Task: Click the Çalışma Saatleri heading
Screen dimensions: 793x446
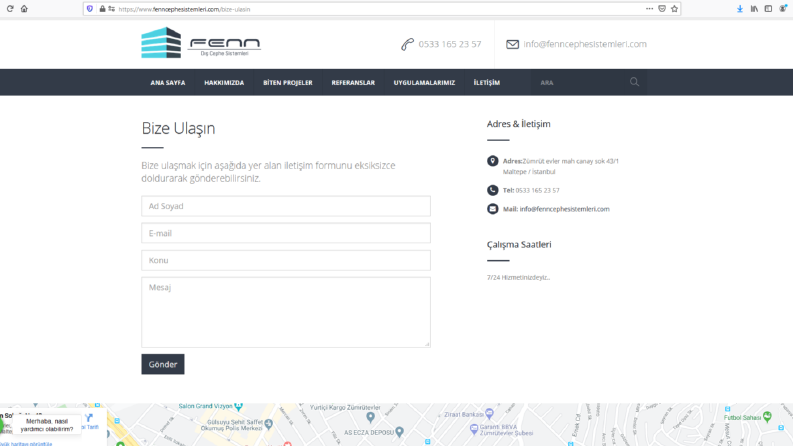Action: pyautogui.click(x=519, y=244)
